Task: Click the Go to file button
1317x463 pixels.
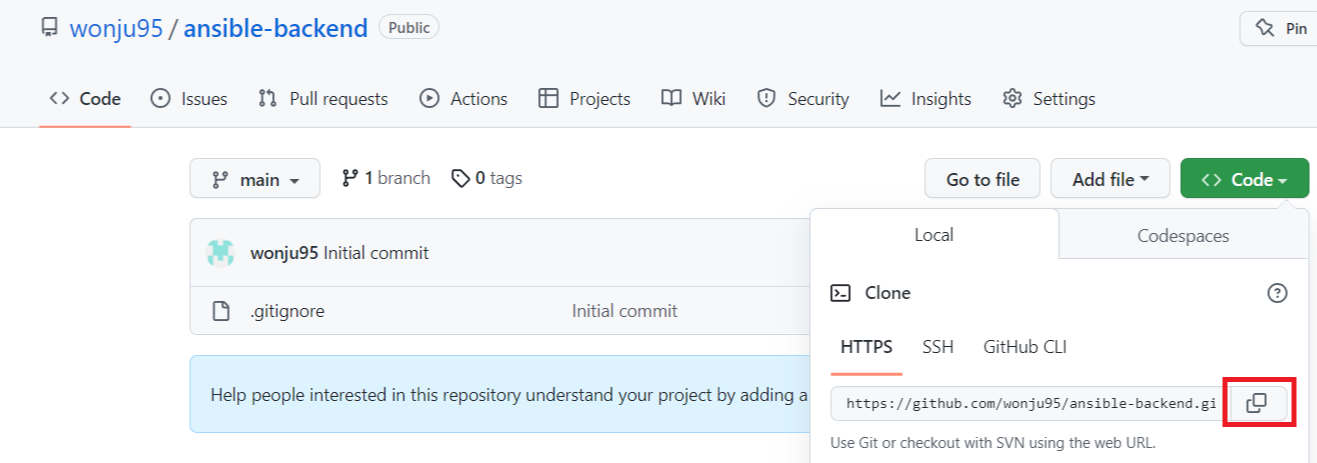Action: (982, 179)
